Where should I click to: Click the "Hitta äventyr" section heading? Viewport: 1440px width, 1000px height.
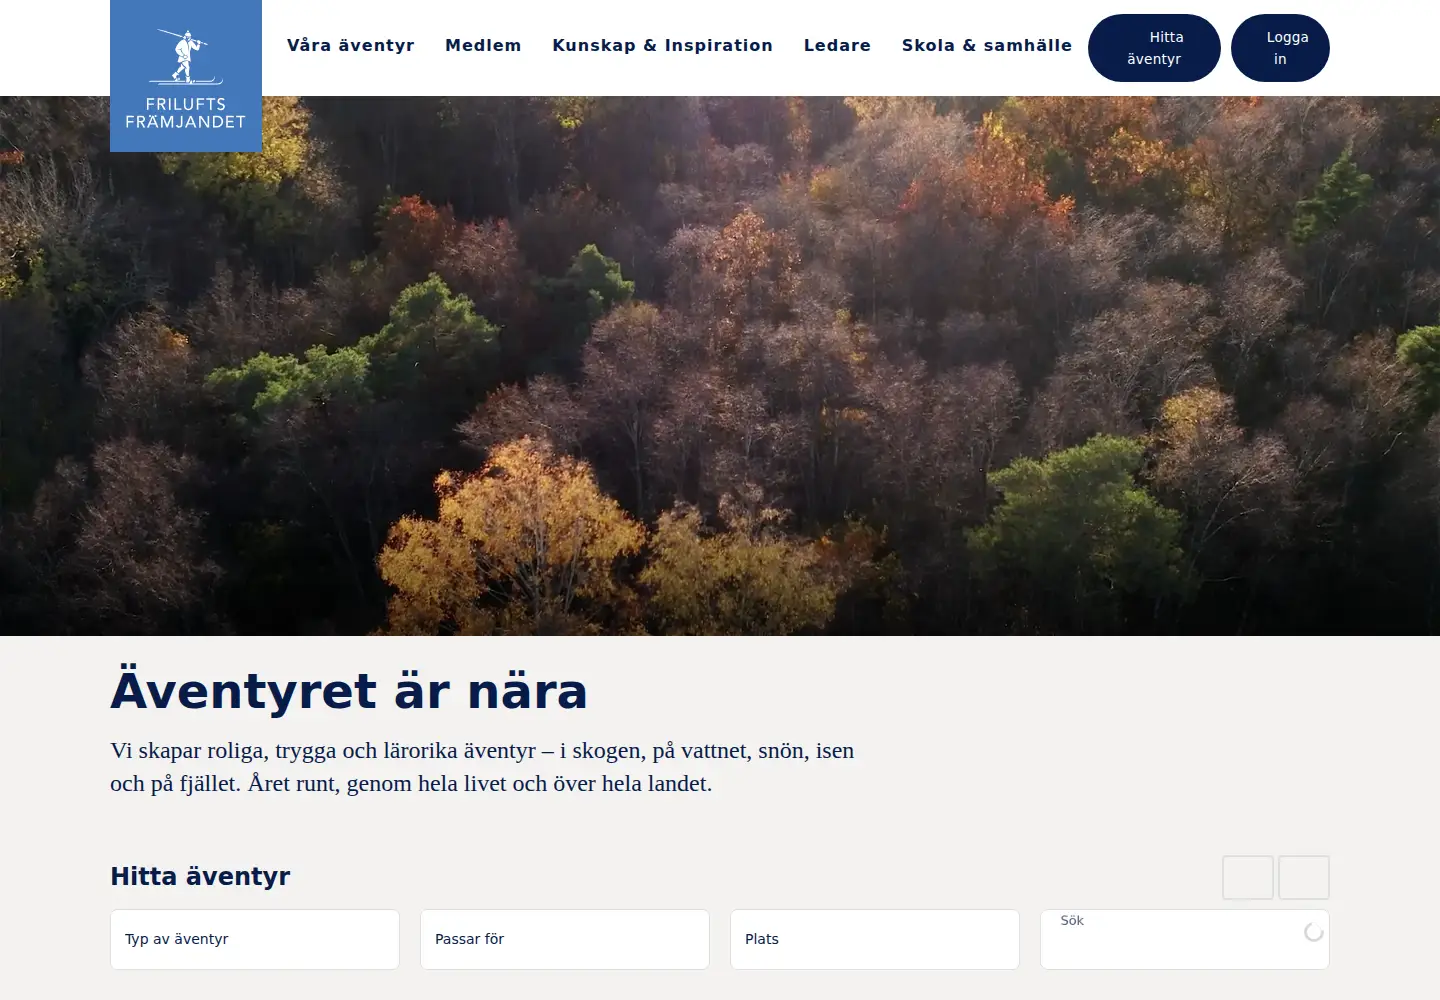tap(200, 876)
